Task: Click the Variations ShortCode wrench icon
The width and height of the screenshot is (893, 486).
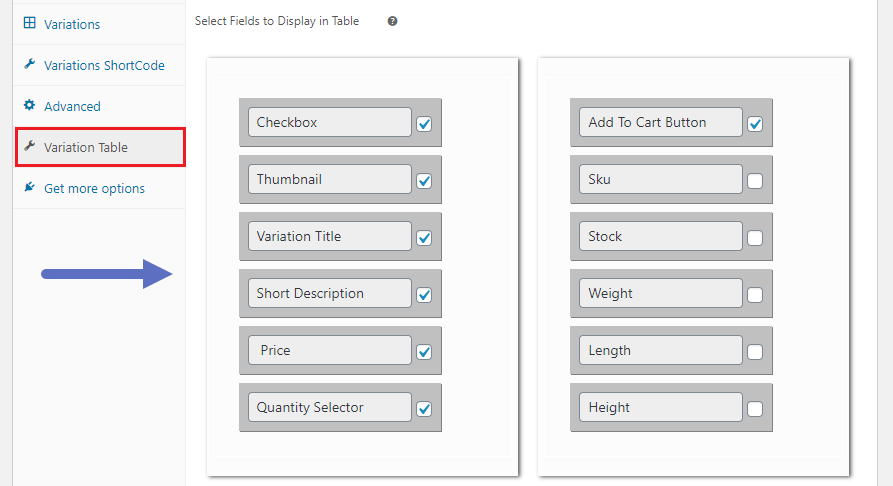Action: (30, 64)
